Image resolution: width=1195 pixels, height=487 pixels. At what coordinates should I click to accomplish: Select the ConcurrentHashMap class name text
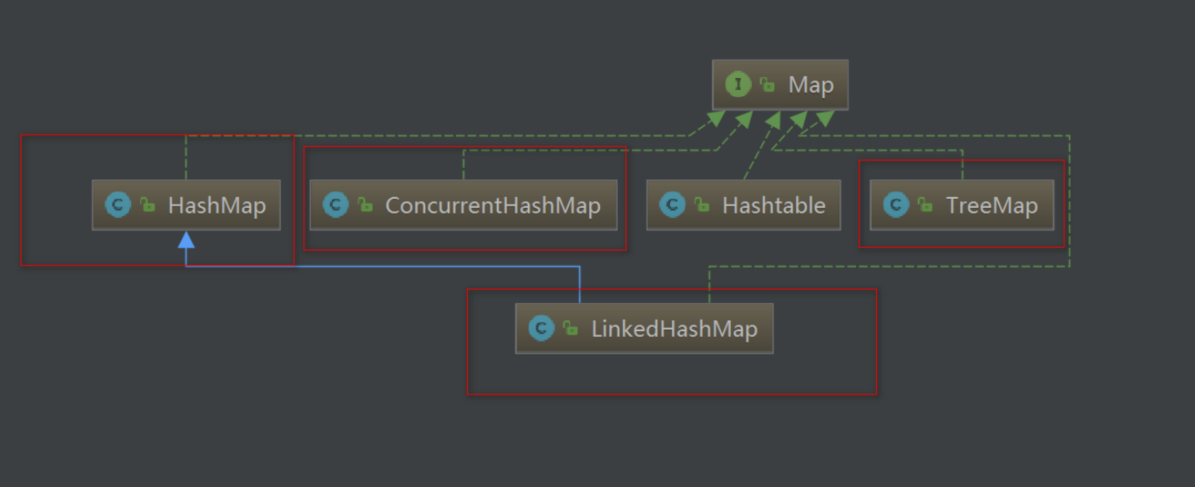[x=492, y=206]
